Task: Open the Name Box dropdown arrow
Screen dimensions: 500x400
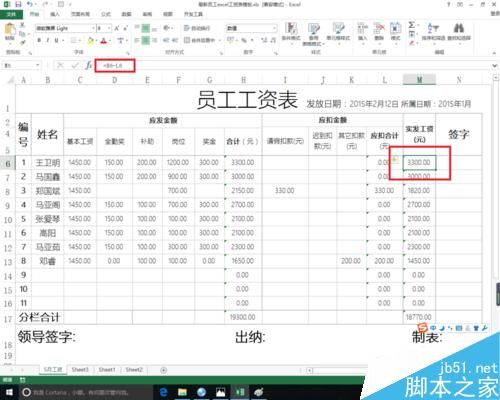Action: point(38,65)
